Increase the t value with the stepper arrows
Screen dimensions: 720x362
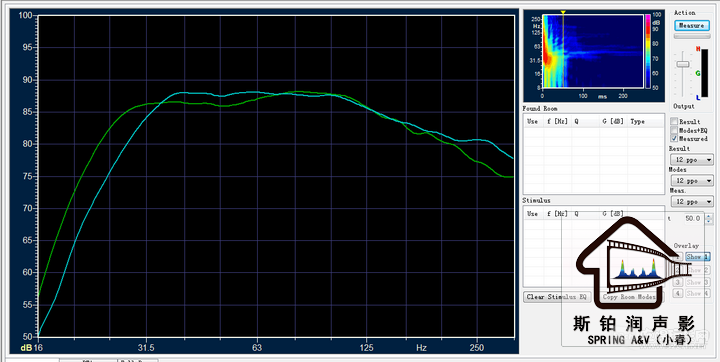click(x=708, y=216)
